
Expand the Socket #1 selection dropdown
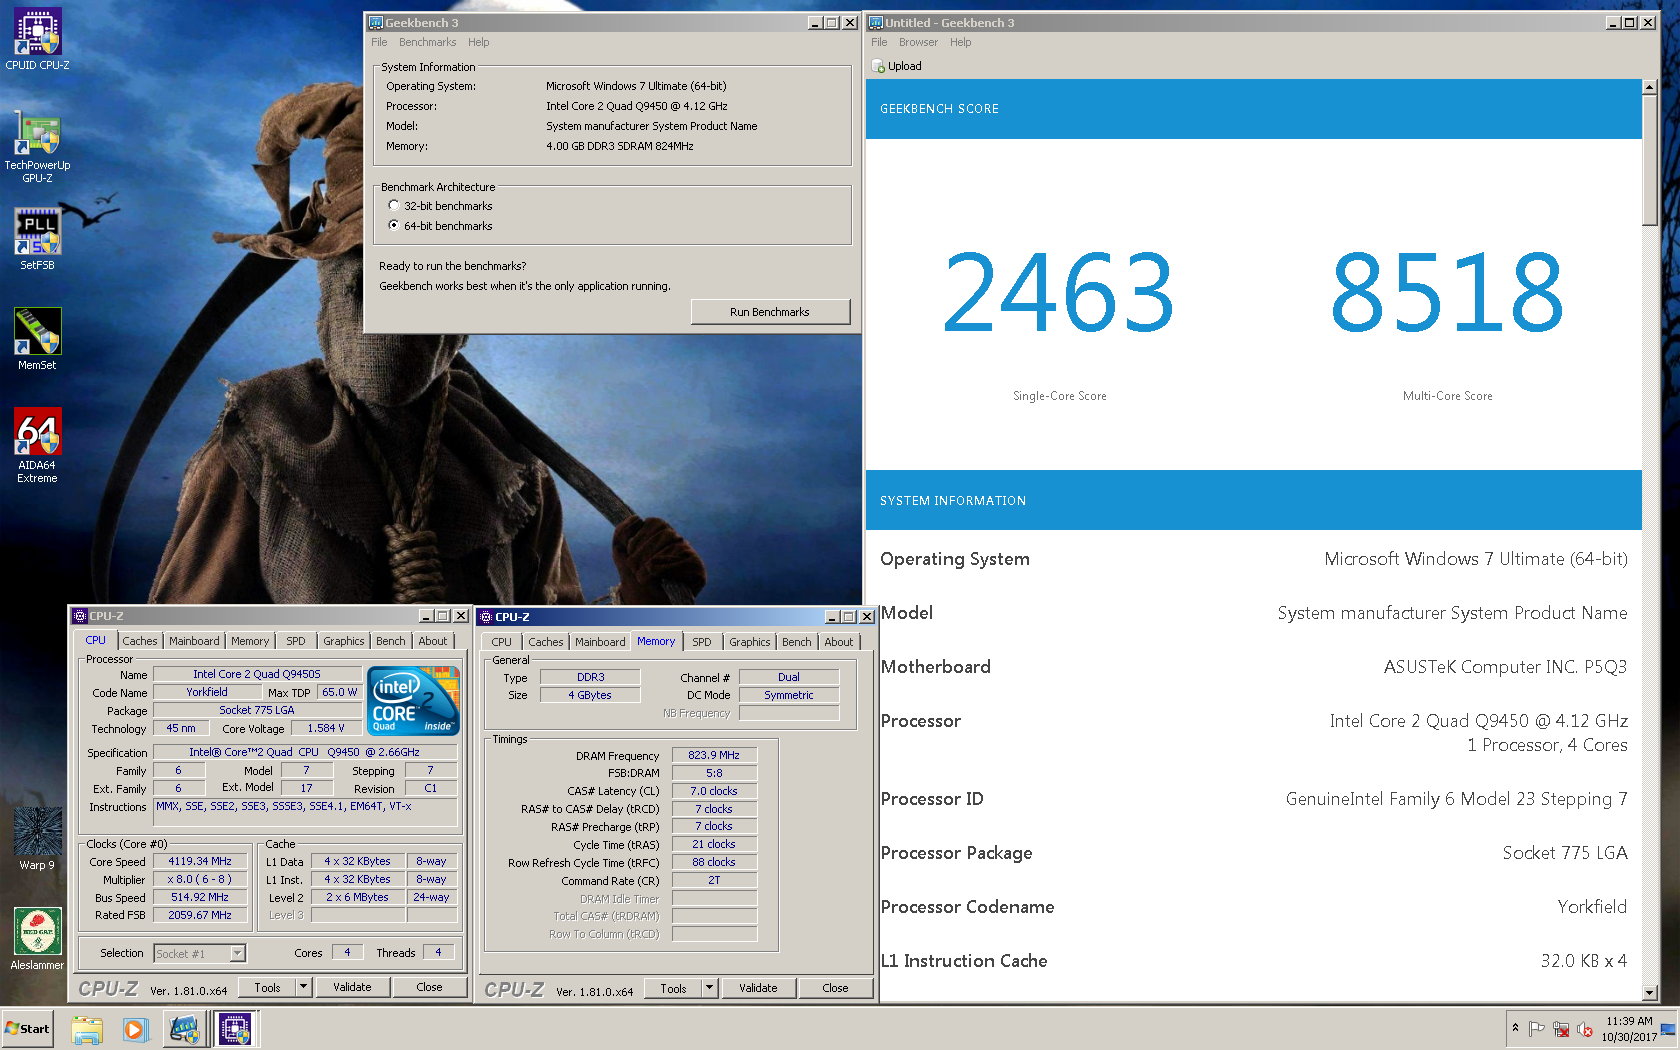point(237,953)
